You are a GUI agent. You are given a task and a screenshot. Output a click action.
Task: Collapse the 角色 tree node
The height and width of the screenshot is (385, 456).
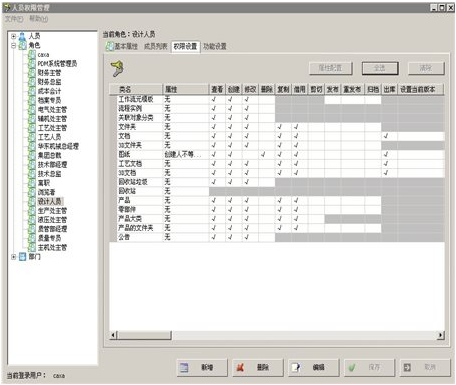tap(13, 45)
